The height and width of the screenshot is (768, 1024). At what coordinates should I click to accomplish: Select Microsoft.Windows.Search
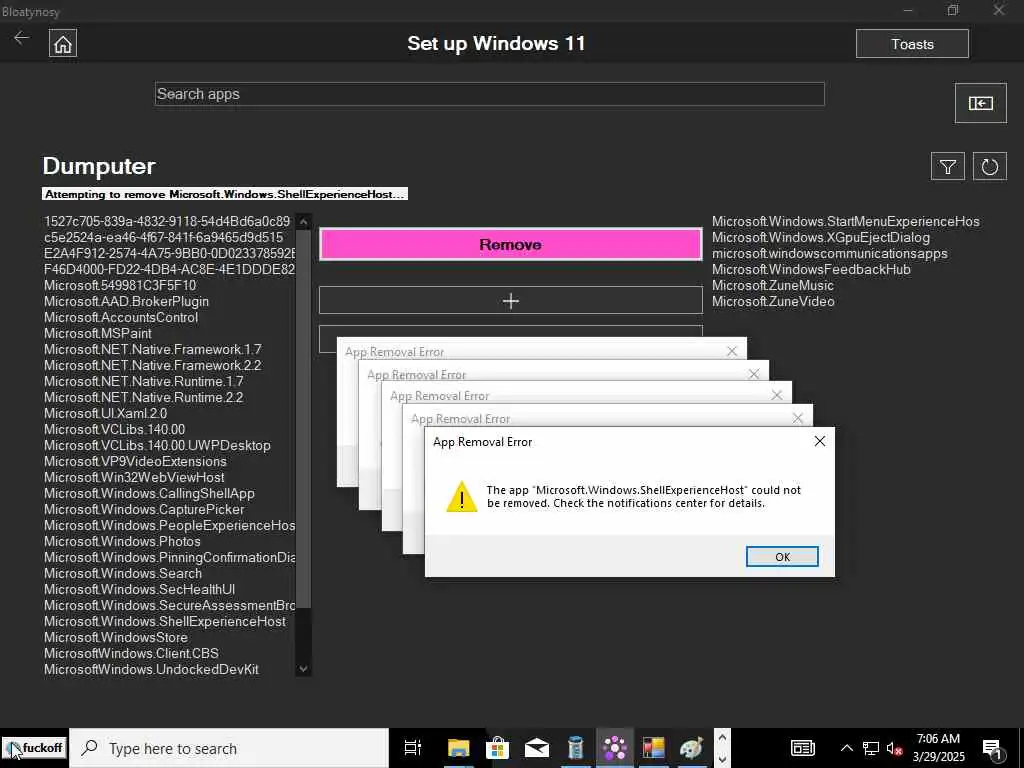[123, 573]
